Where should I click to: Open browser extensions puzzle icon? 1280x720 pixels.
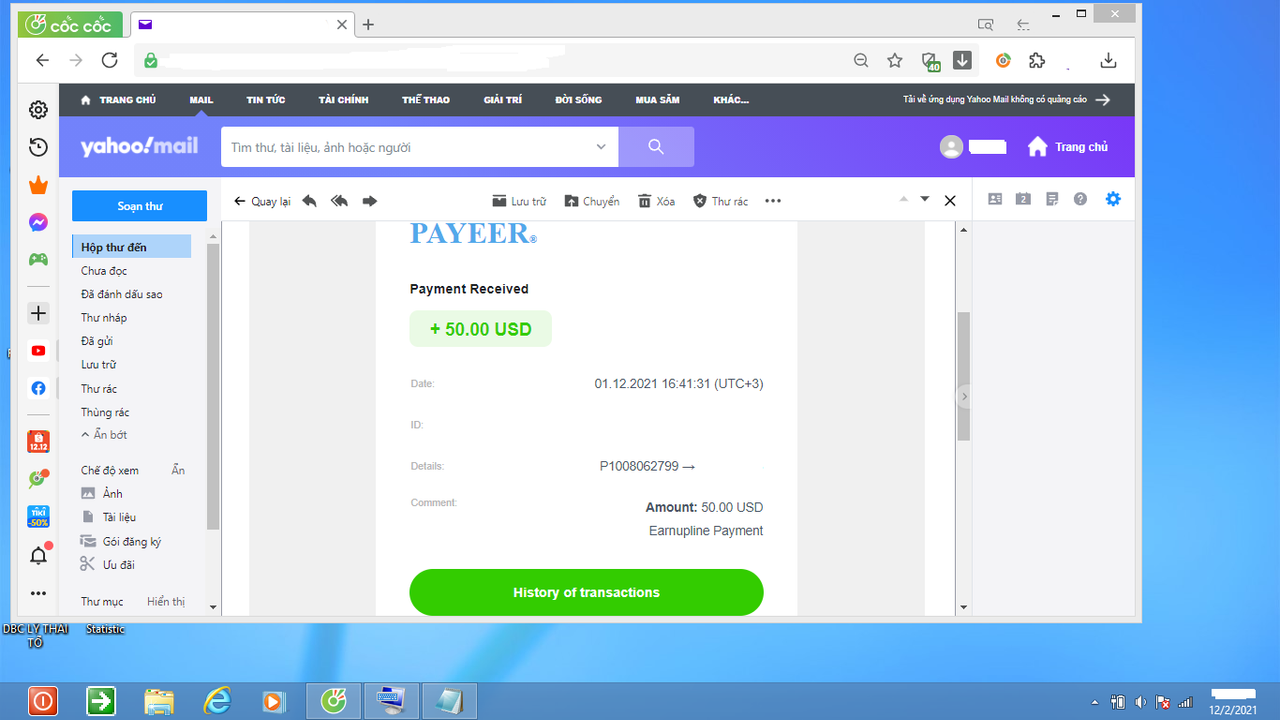[1037, 60]
